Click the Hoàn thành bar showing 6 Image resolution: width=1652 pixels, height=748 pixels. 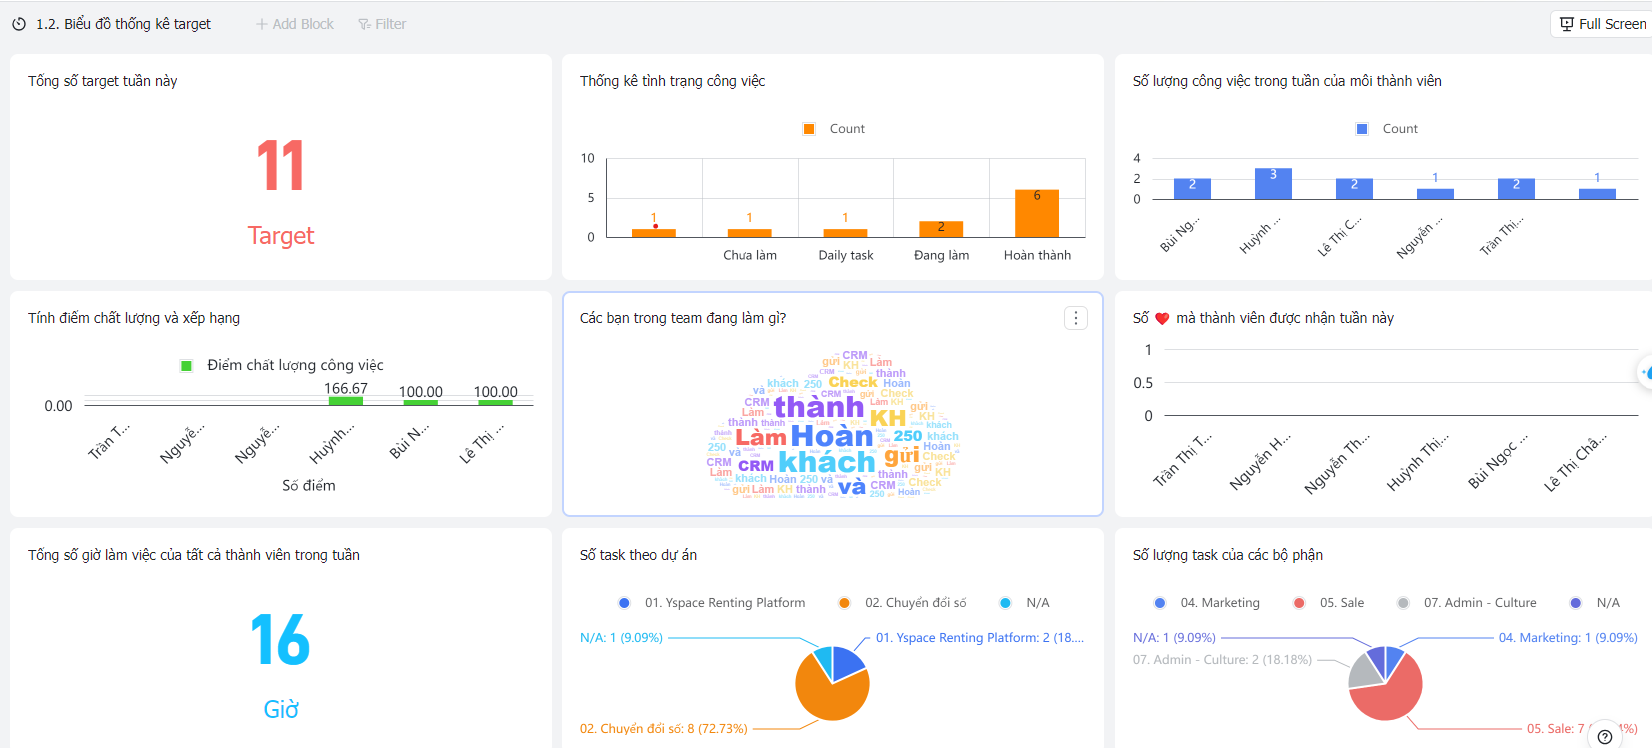1037,213
